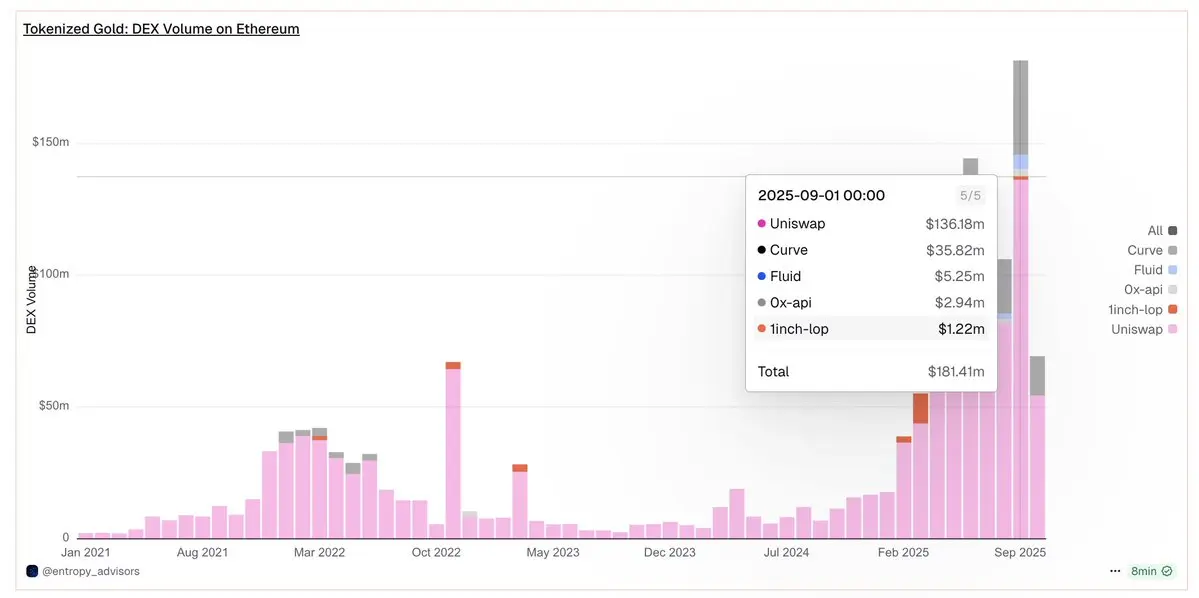The image size is (1199, 598).
Task: Toggle the Uniswap legend entry
Action: click(x=1145, y=330)
